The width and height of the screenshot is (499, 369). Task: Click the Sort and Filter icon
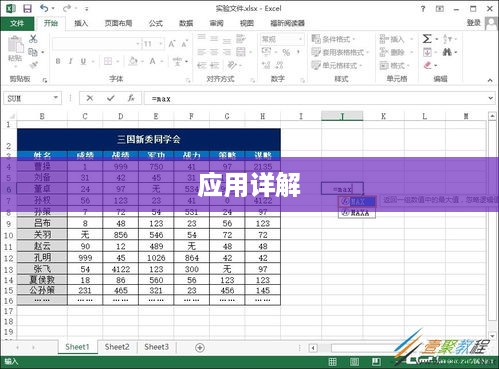[447, 39]
